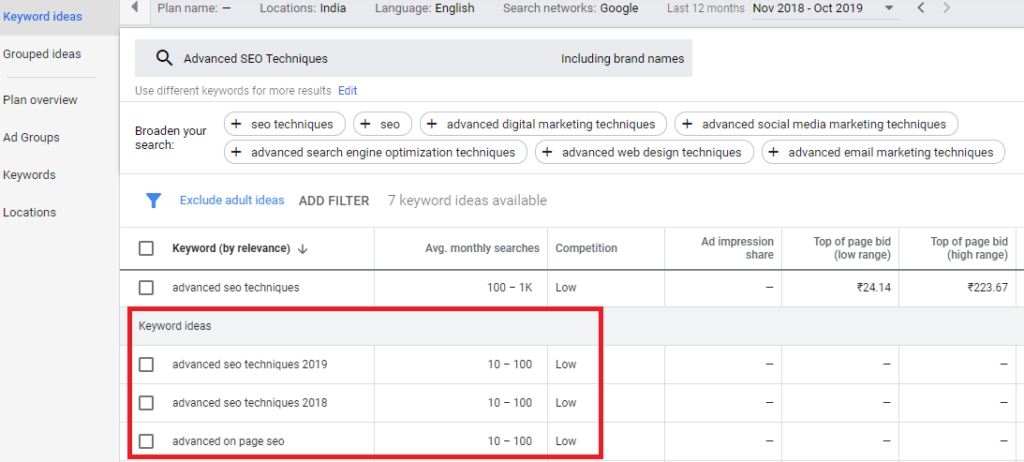
Task: Click the search magnifier icon
Action: [x=164, y=58]
